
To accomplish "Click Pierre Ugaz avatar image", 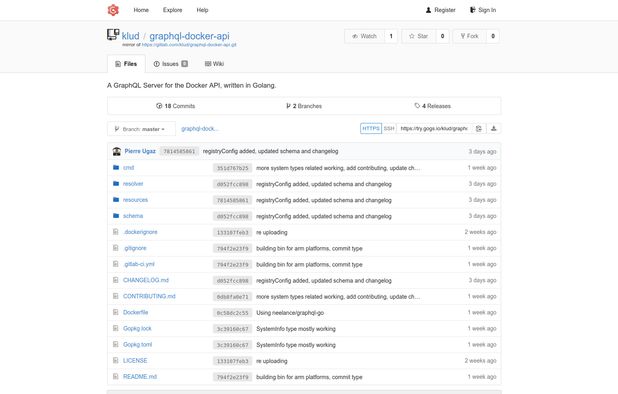I will point(117,151).
